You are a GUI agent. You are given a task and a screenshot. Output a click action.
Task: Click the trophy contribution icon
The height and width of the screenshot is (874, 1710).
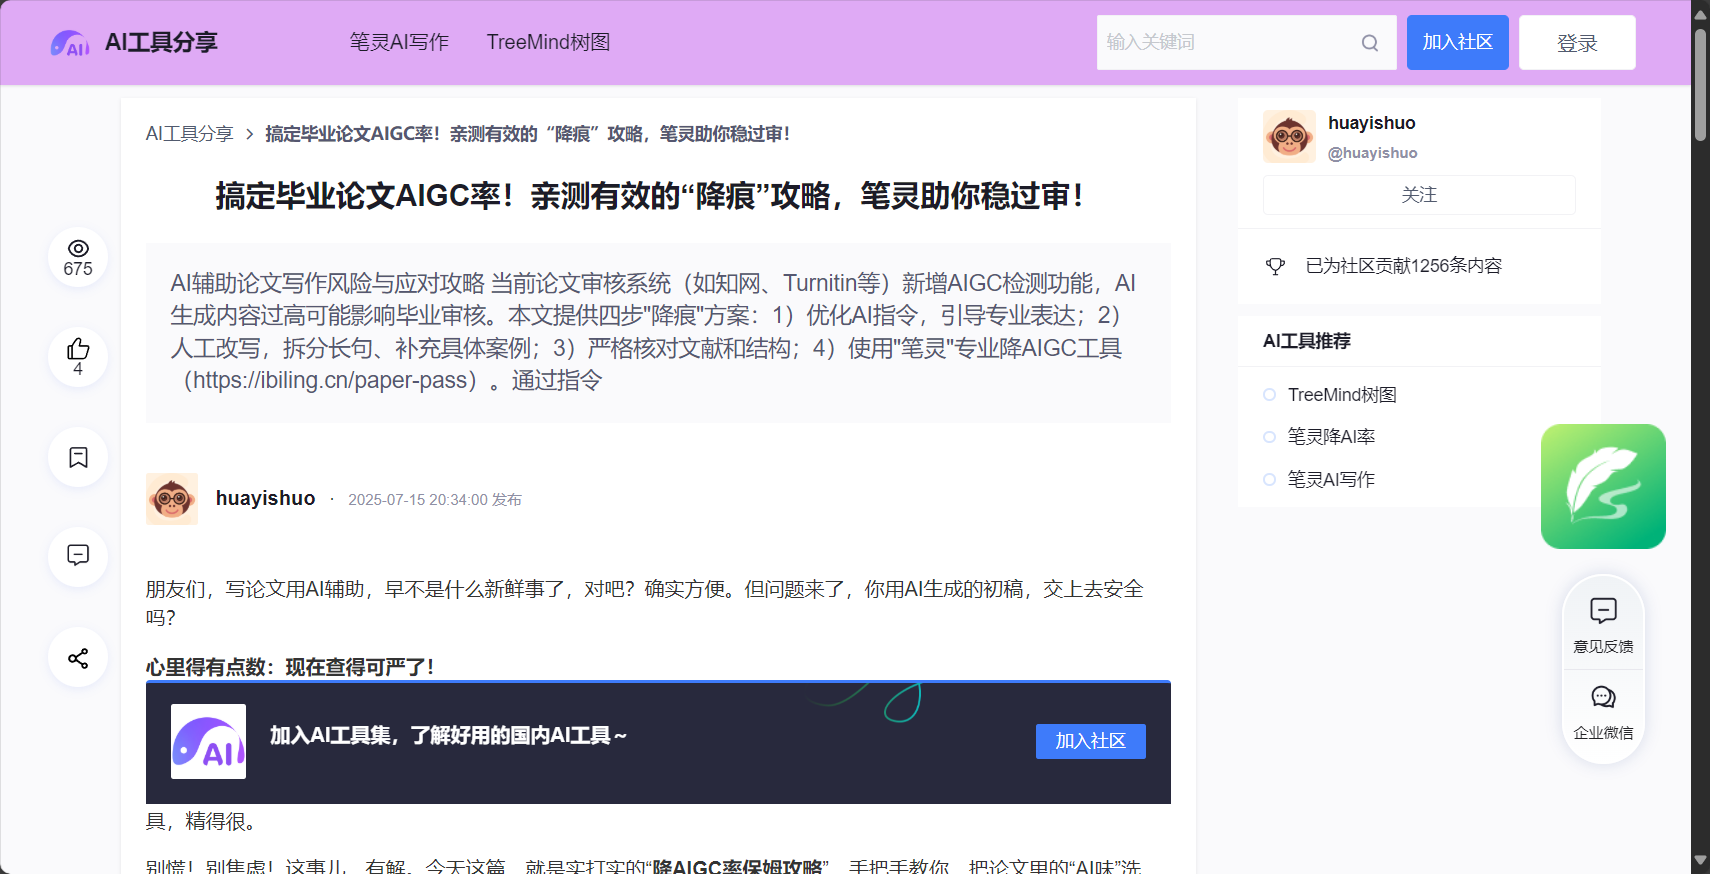click(1275, 266)
